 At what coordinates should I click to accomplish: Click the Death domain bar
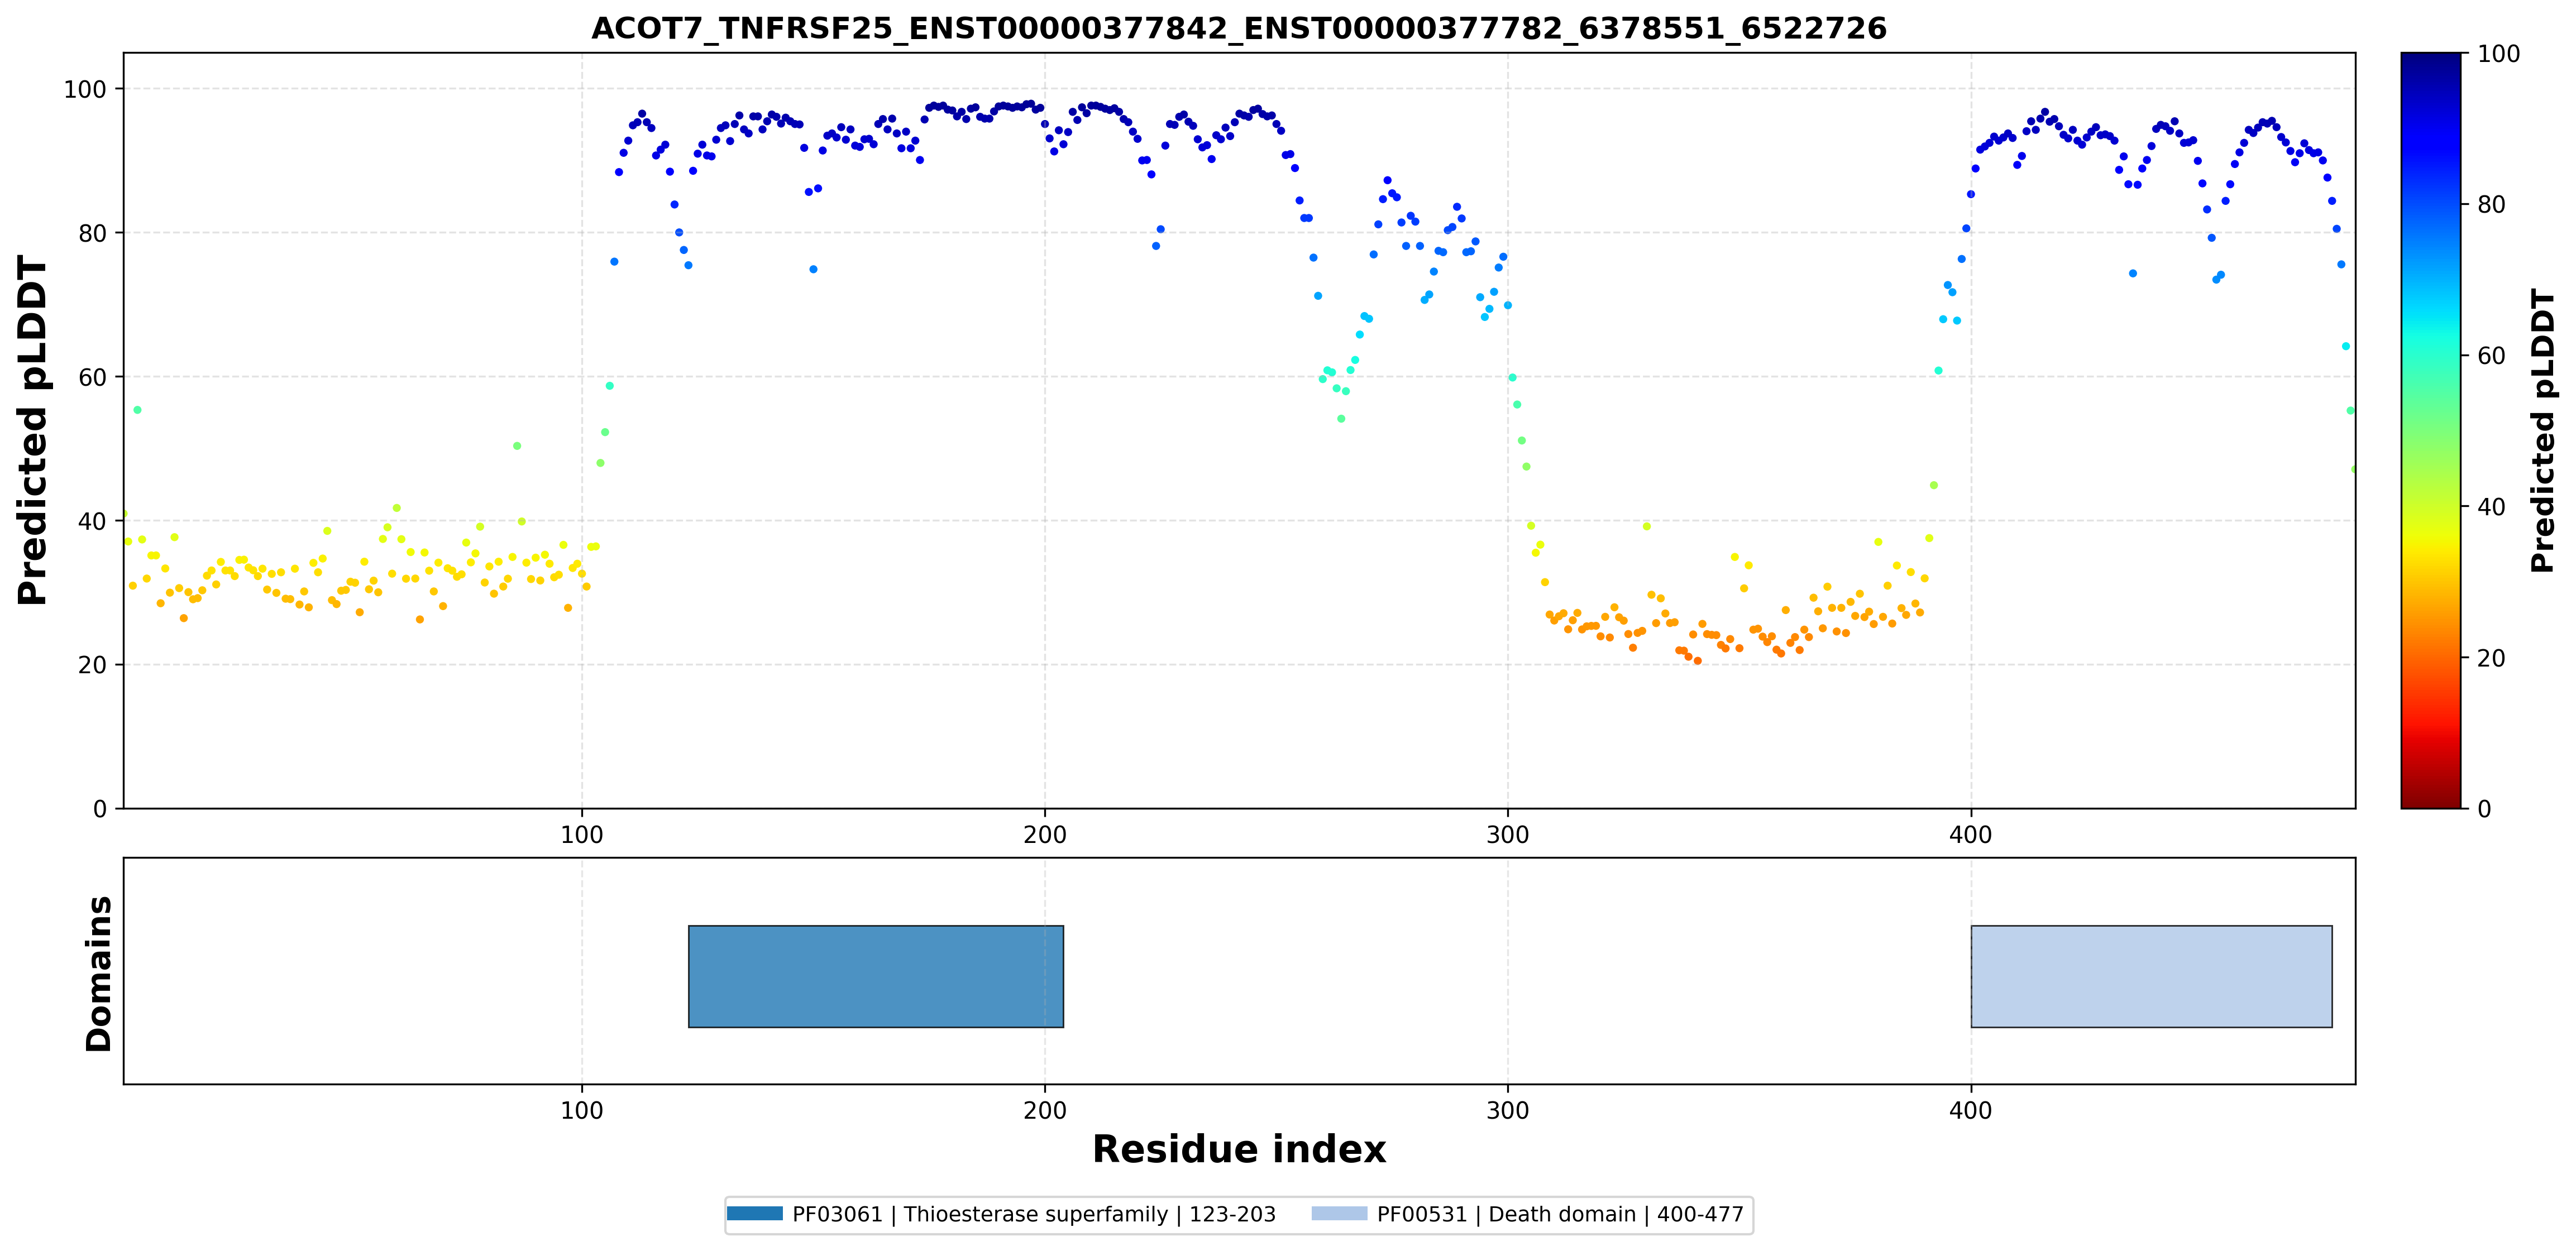[2151, 976]
